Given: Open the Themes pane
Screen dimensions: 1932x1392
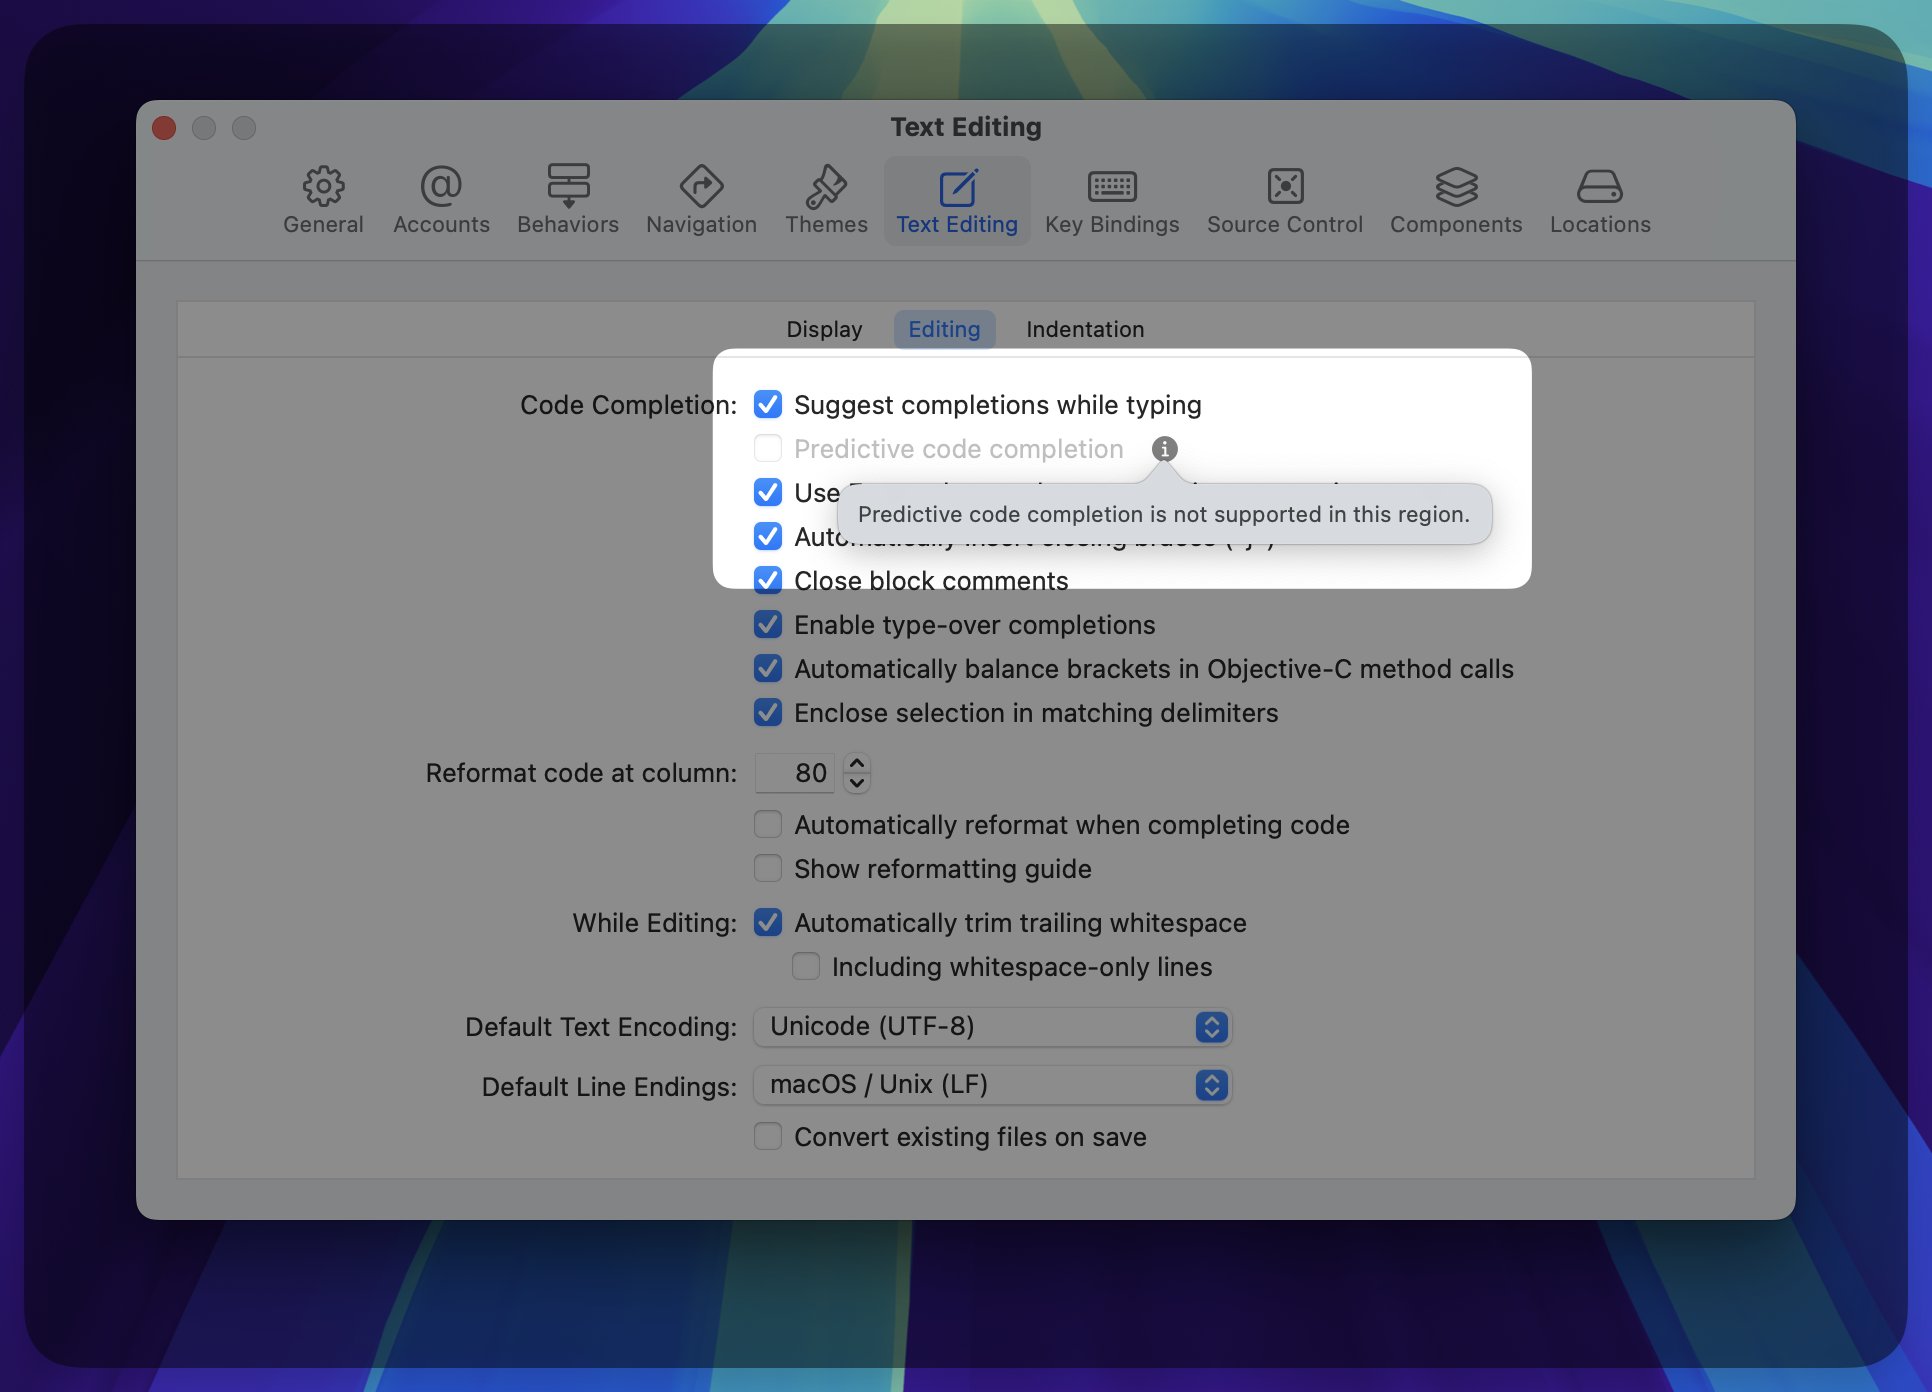Looking at the screenshot, I should [x=826, y=200].
